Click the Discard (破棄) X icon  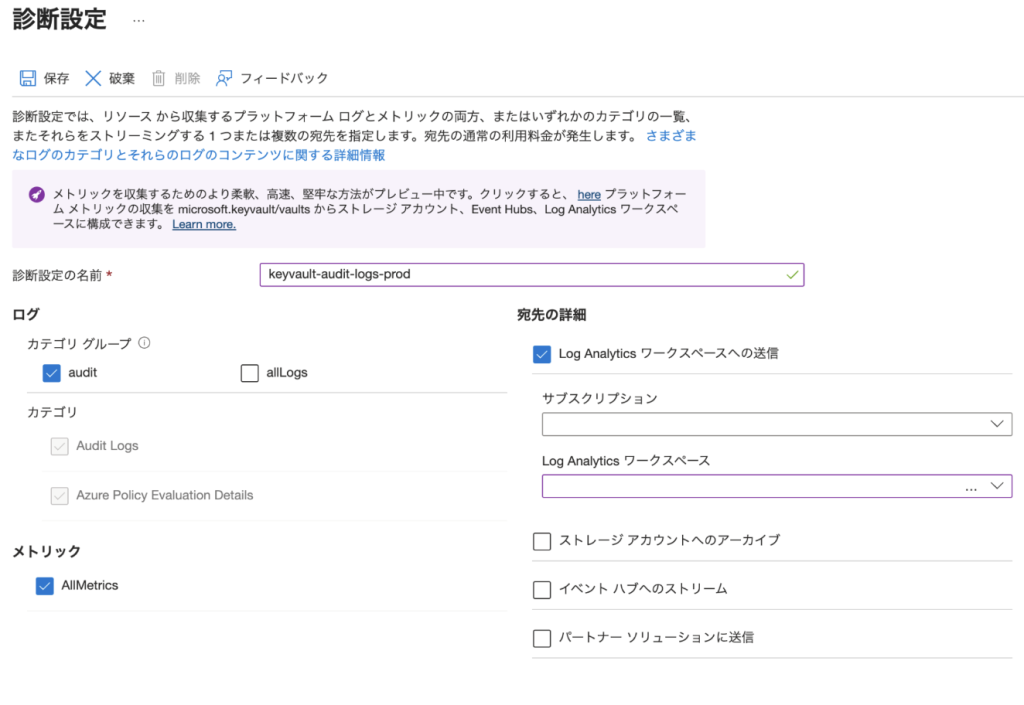[93, 78]
